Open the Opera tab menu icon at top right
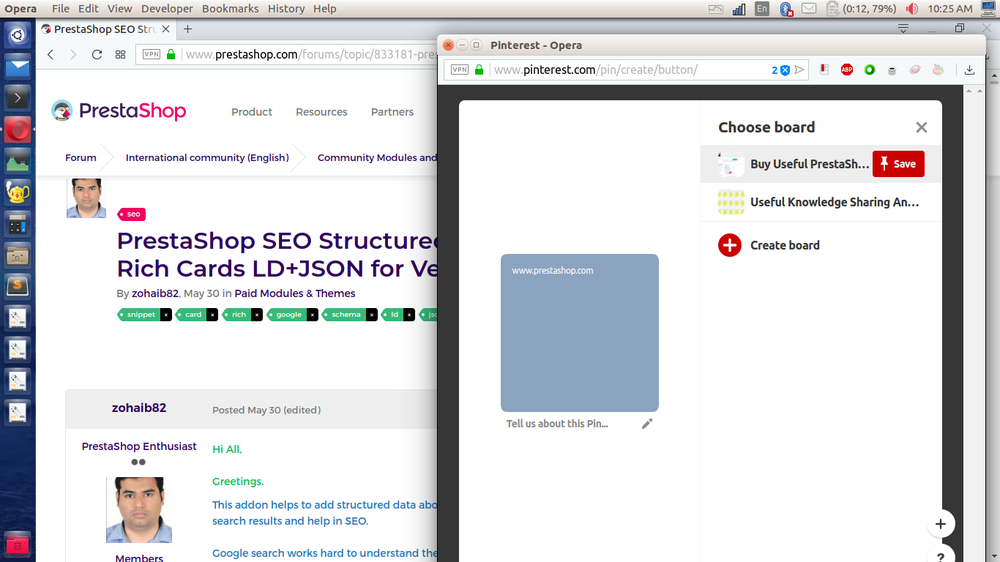The height and width of the screenshot is (562, 1000). (x=903, y=28)
